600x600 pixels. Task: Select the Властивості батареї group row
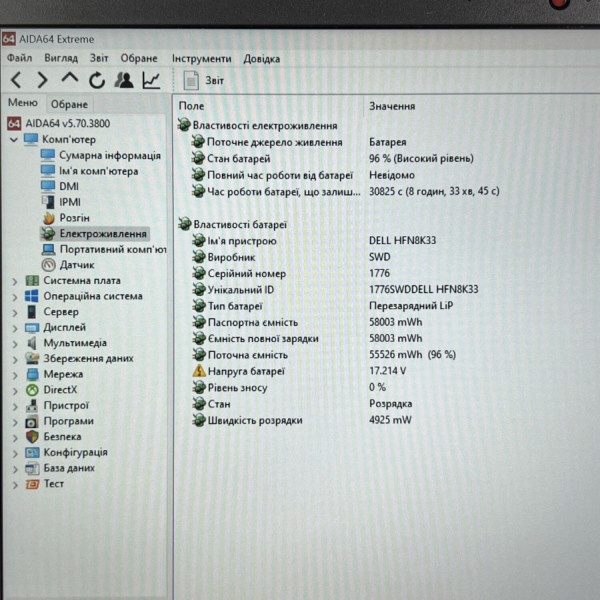coord(233,224)
